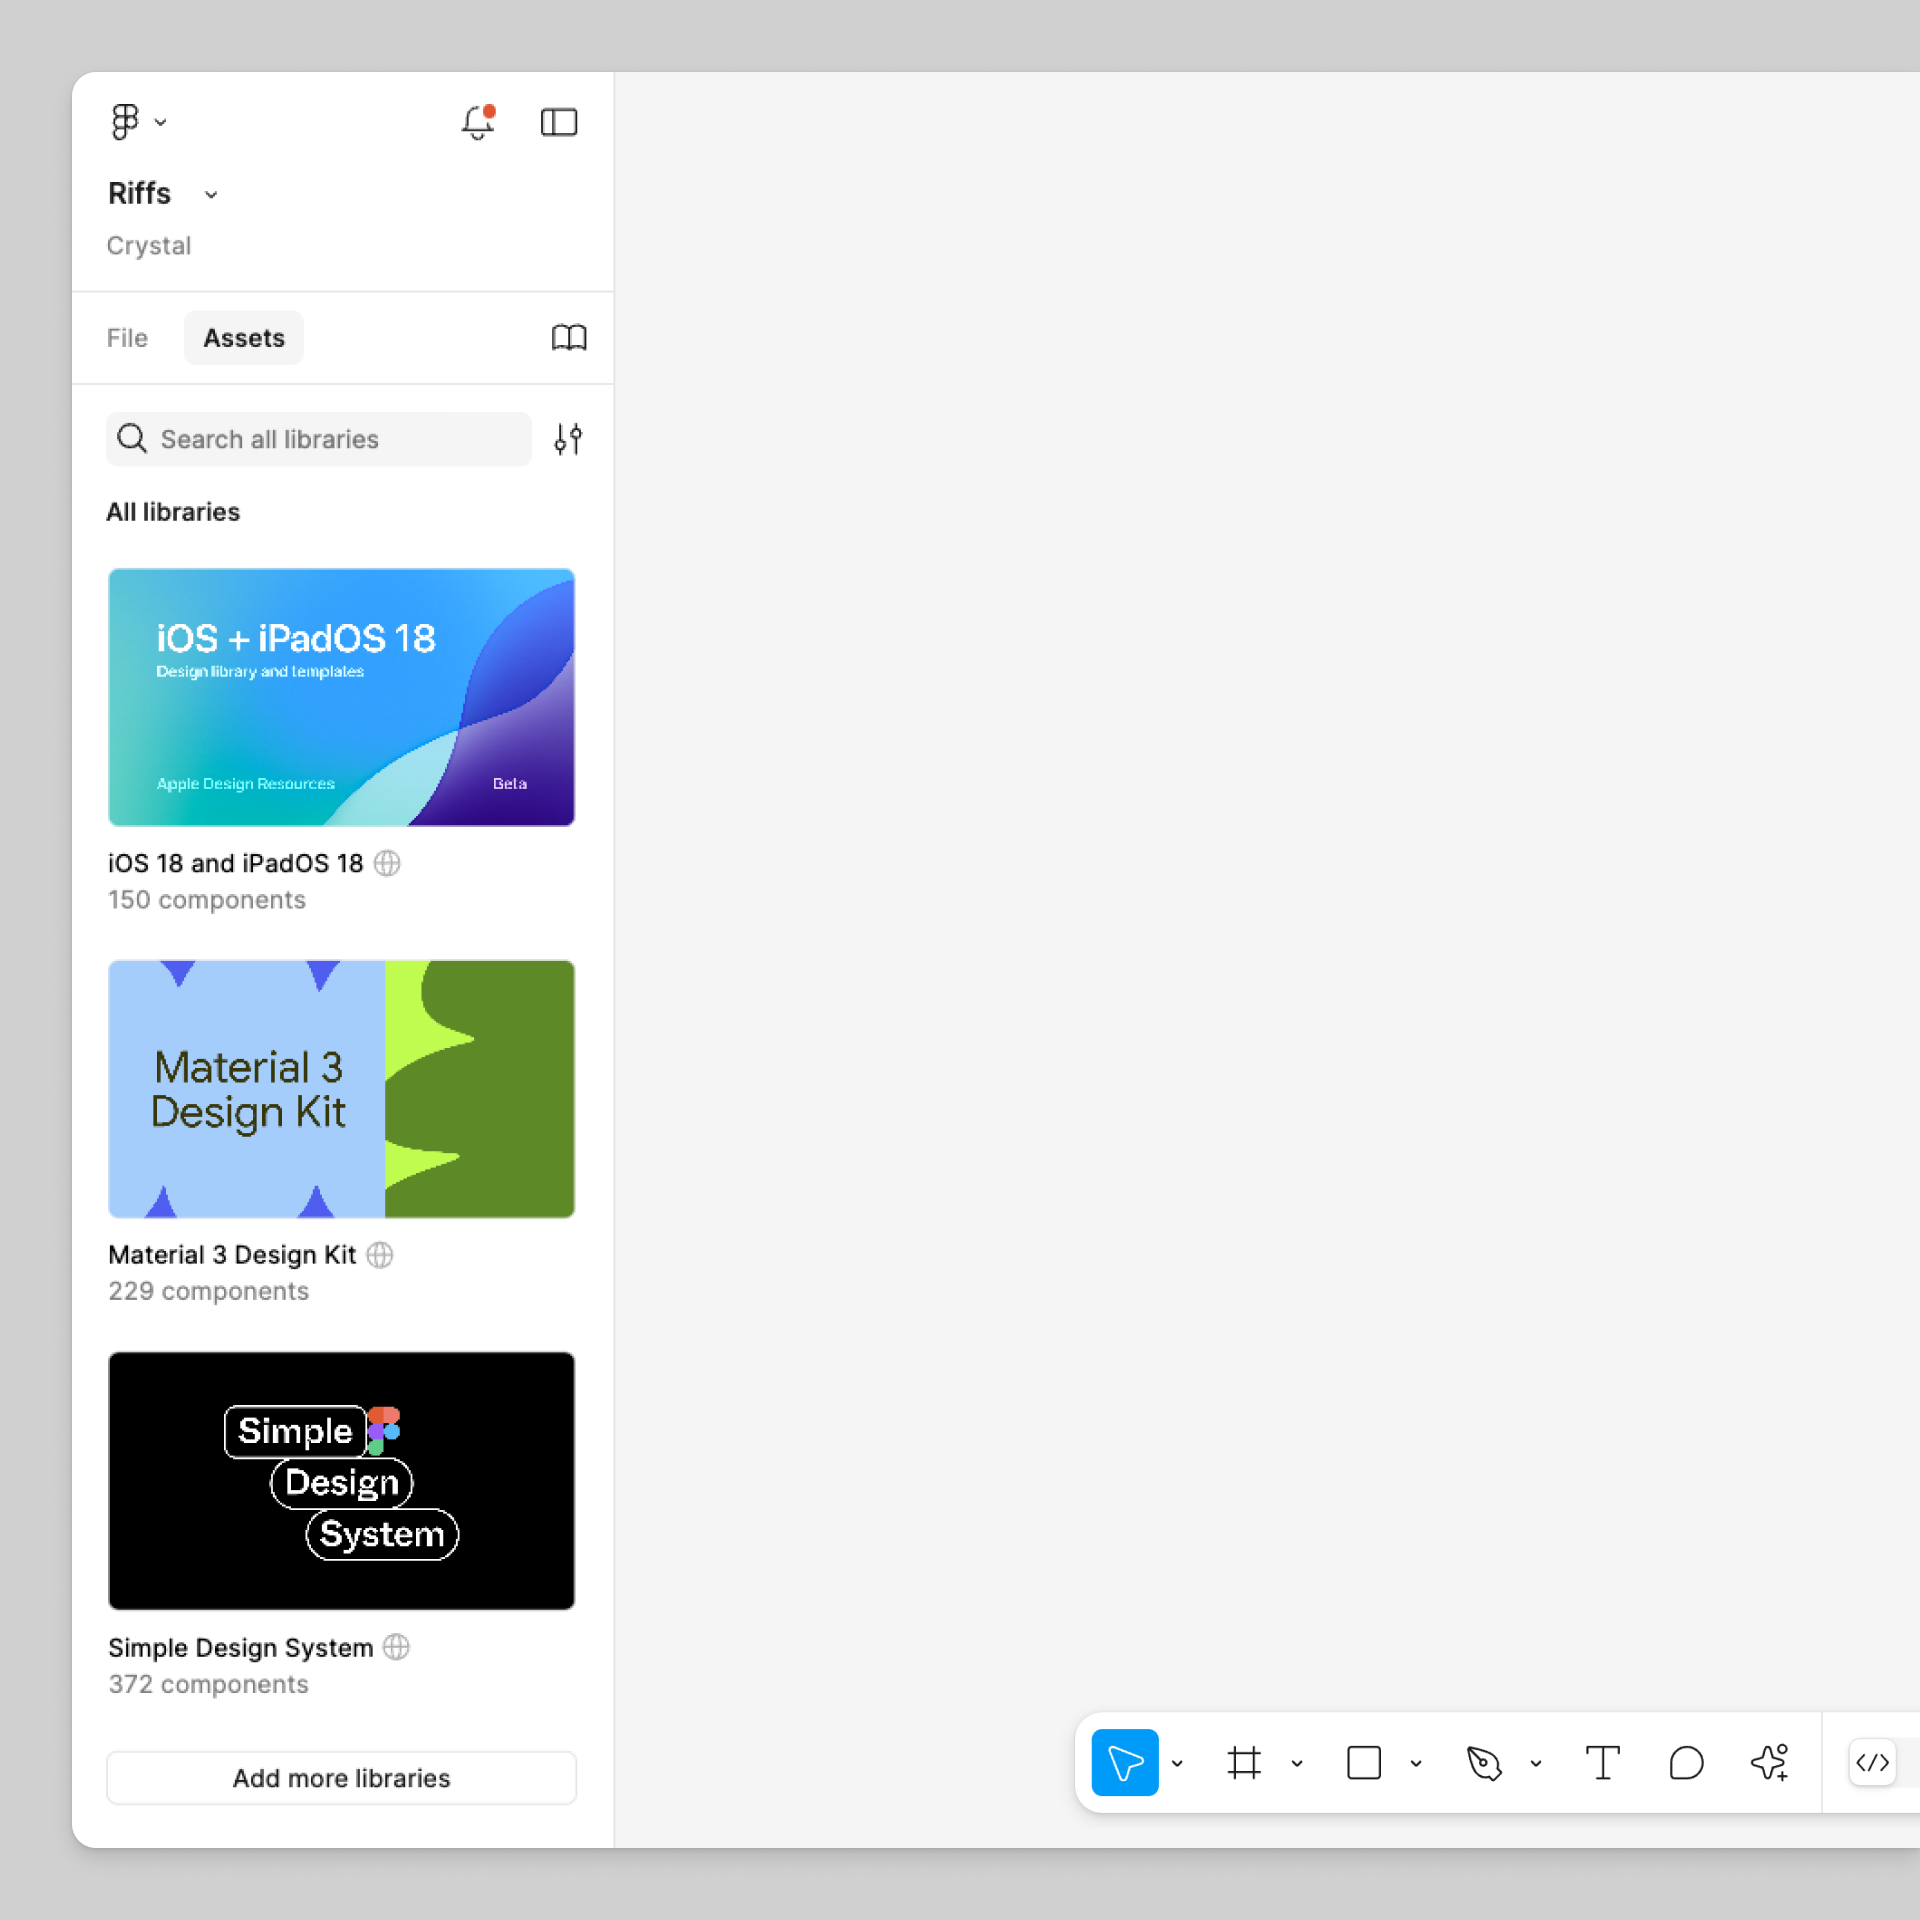Open the Figma main menu logo
1920x1920 pixels.
point(125,122)
